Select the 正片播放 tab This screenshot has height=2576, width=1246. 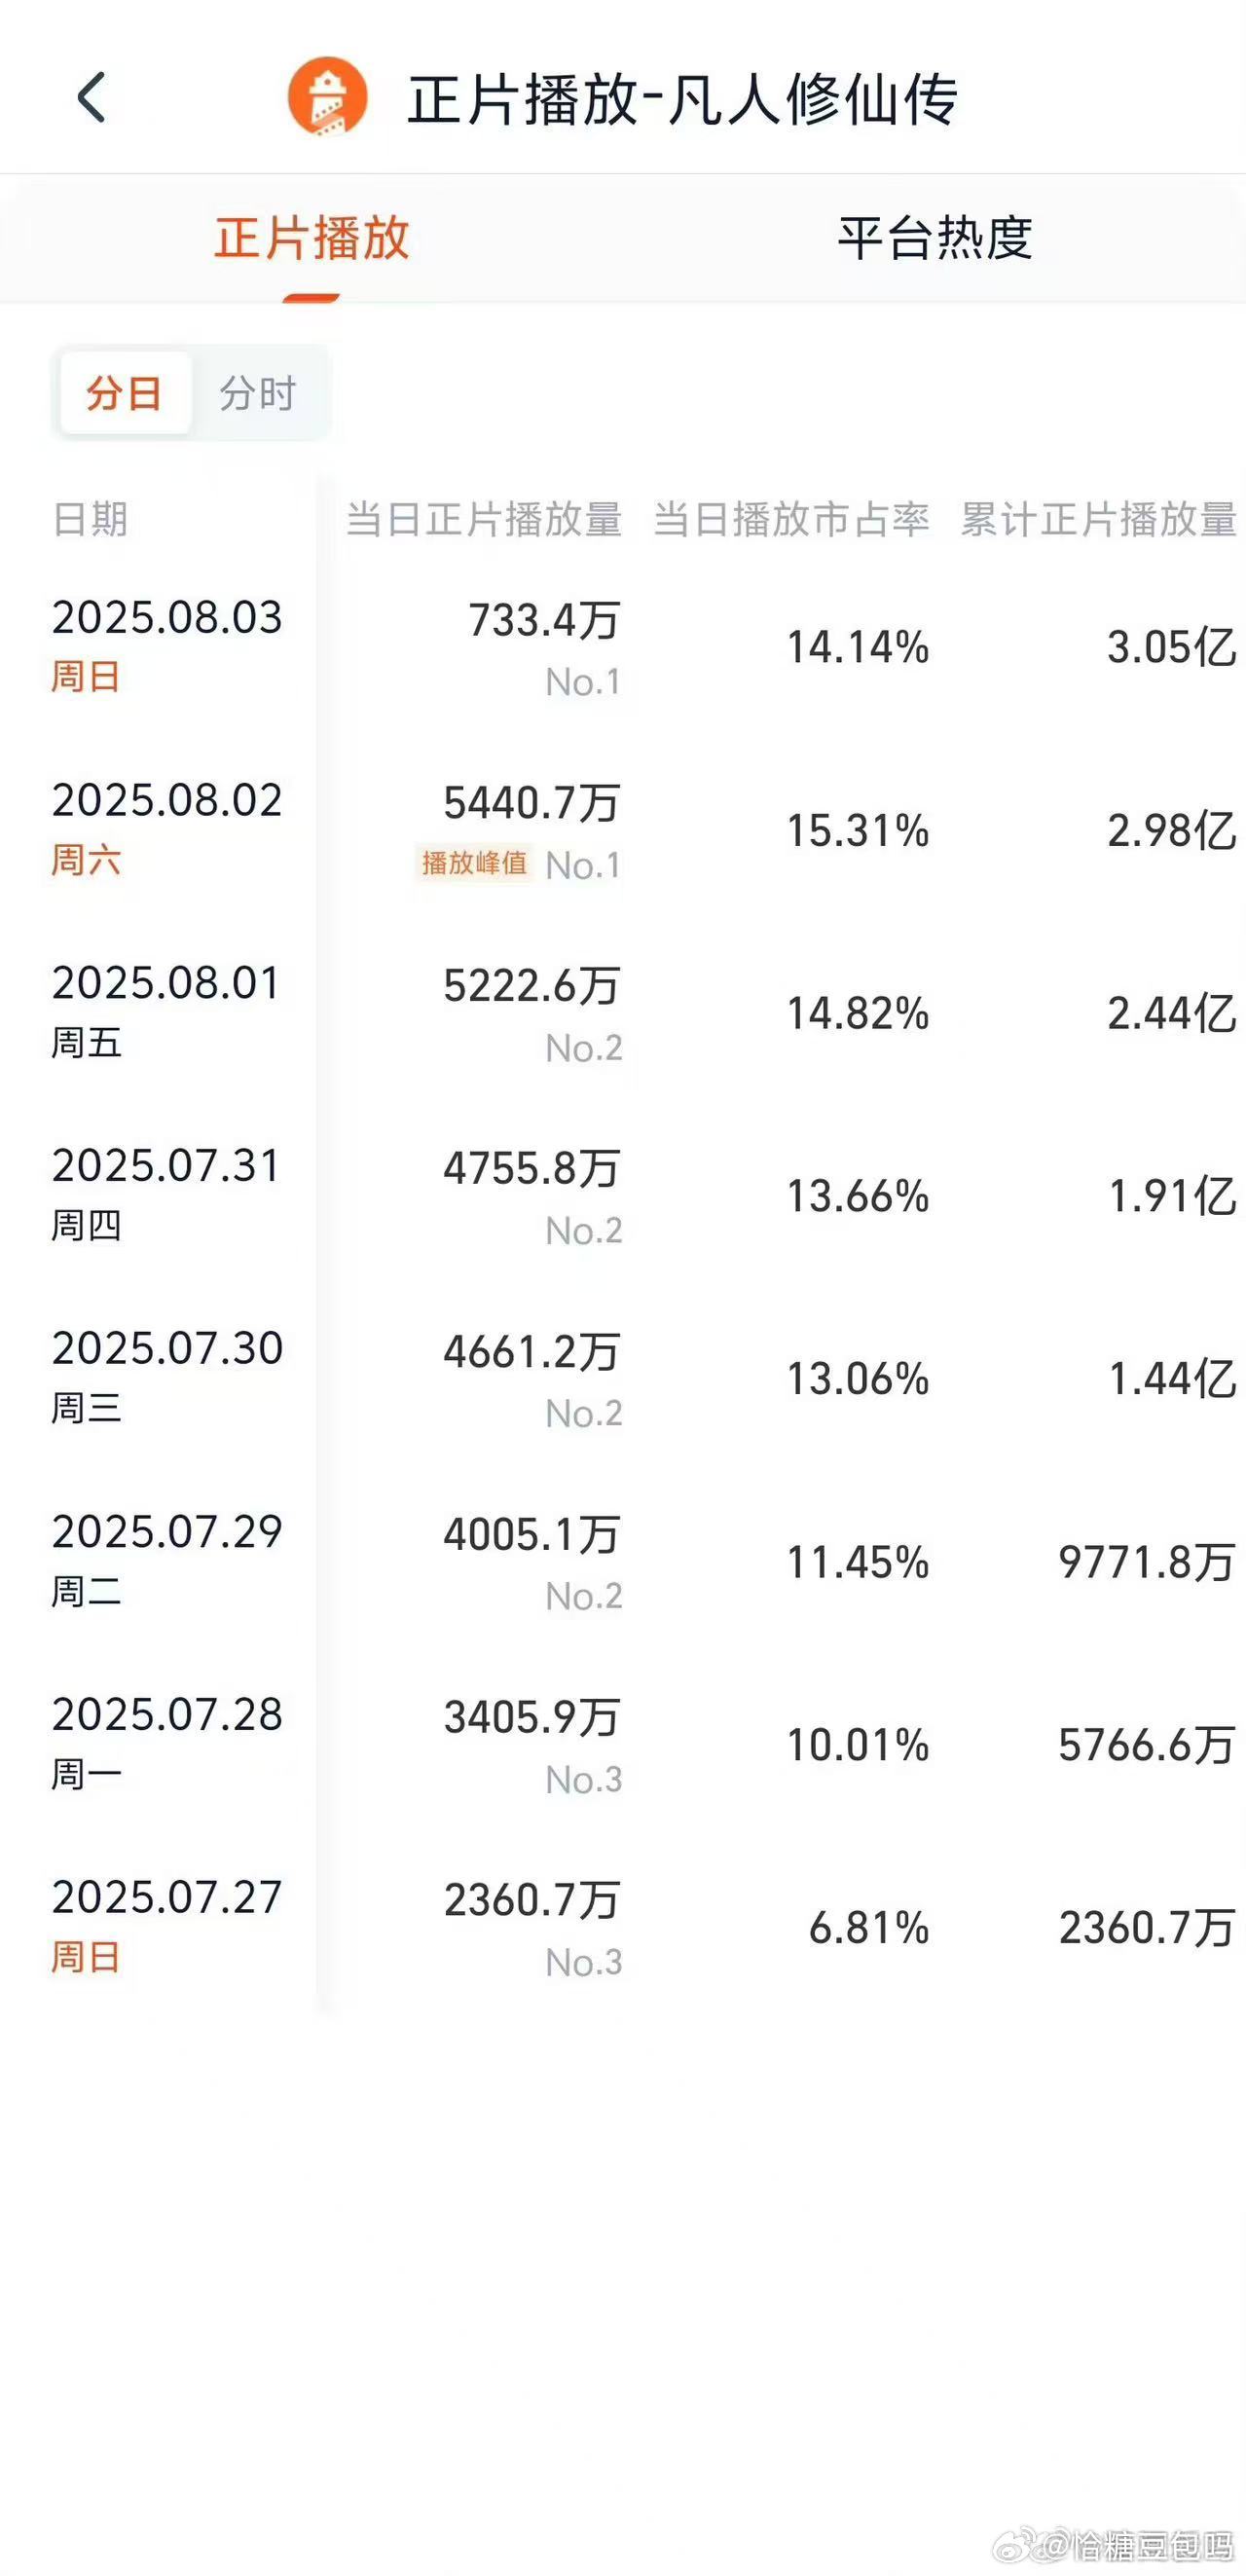[311, 238]
